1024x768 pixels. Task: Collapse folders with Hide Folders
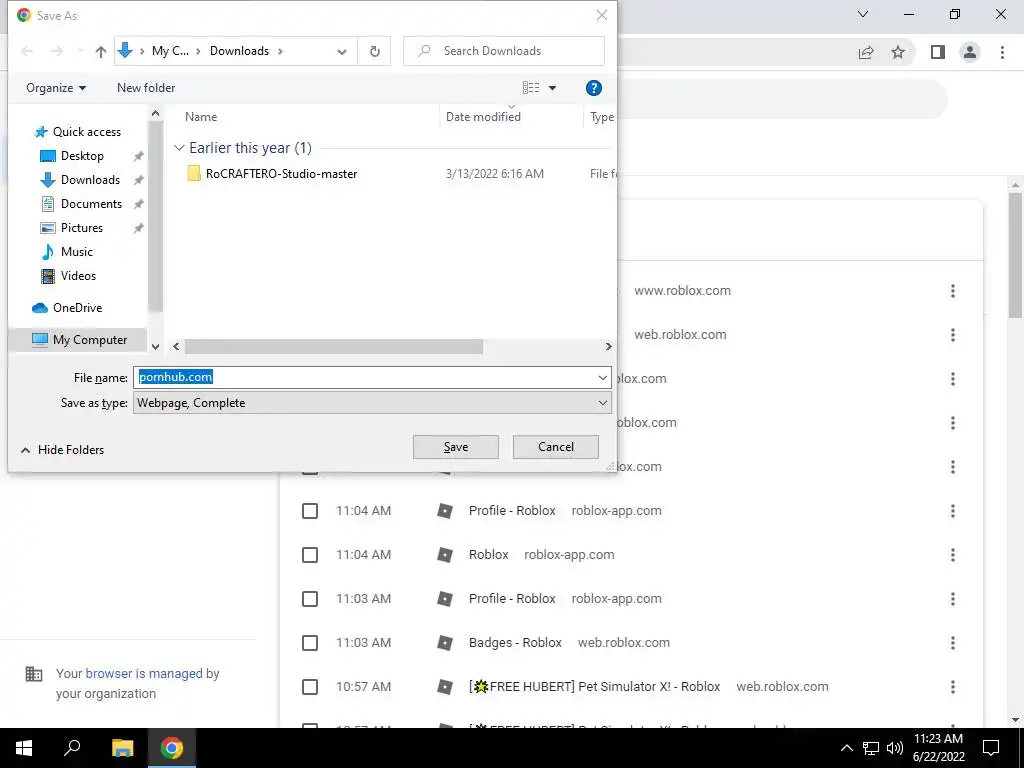click(x=62, y=450)
